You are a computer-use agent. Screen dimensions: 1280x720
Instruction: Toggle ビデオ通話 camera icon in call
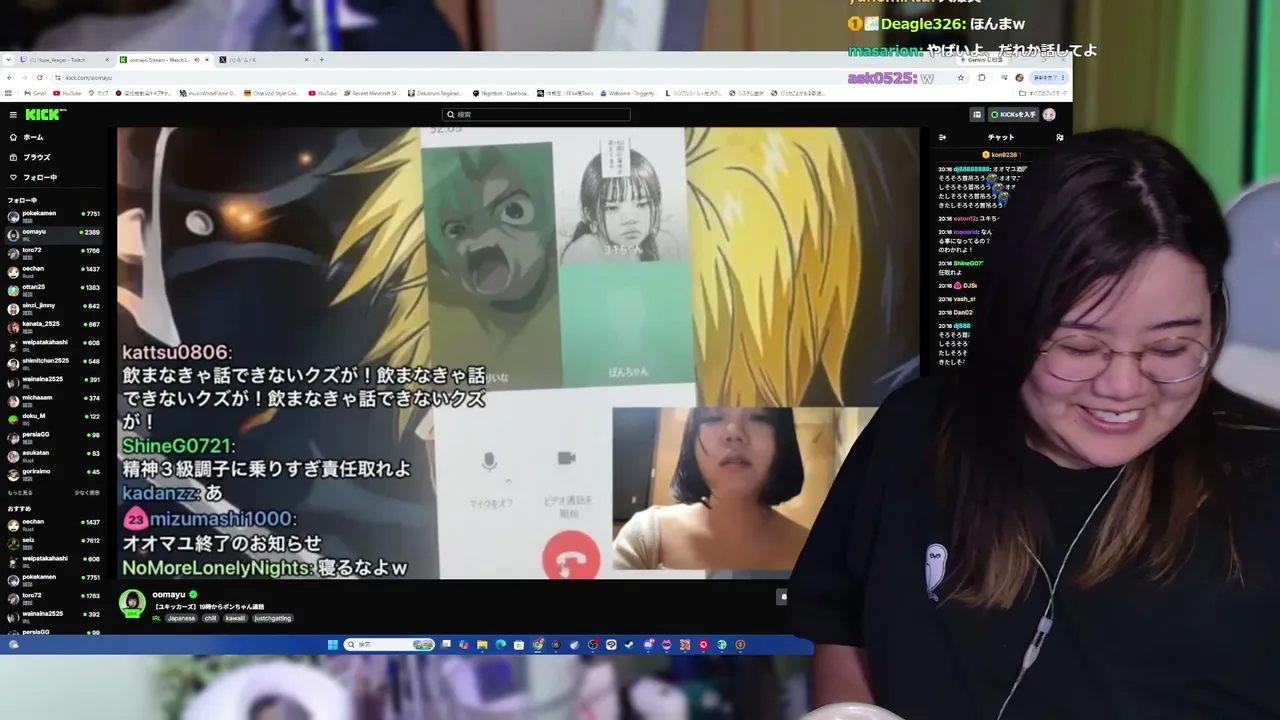point(566,459)
